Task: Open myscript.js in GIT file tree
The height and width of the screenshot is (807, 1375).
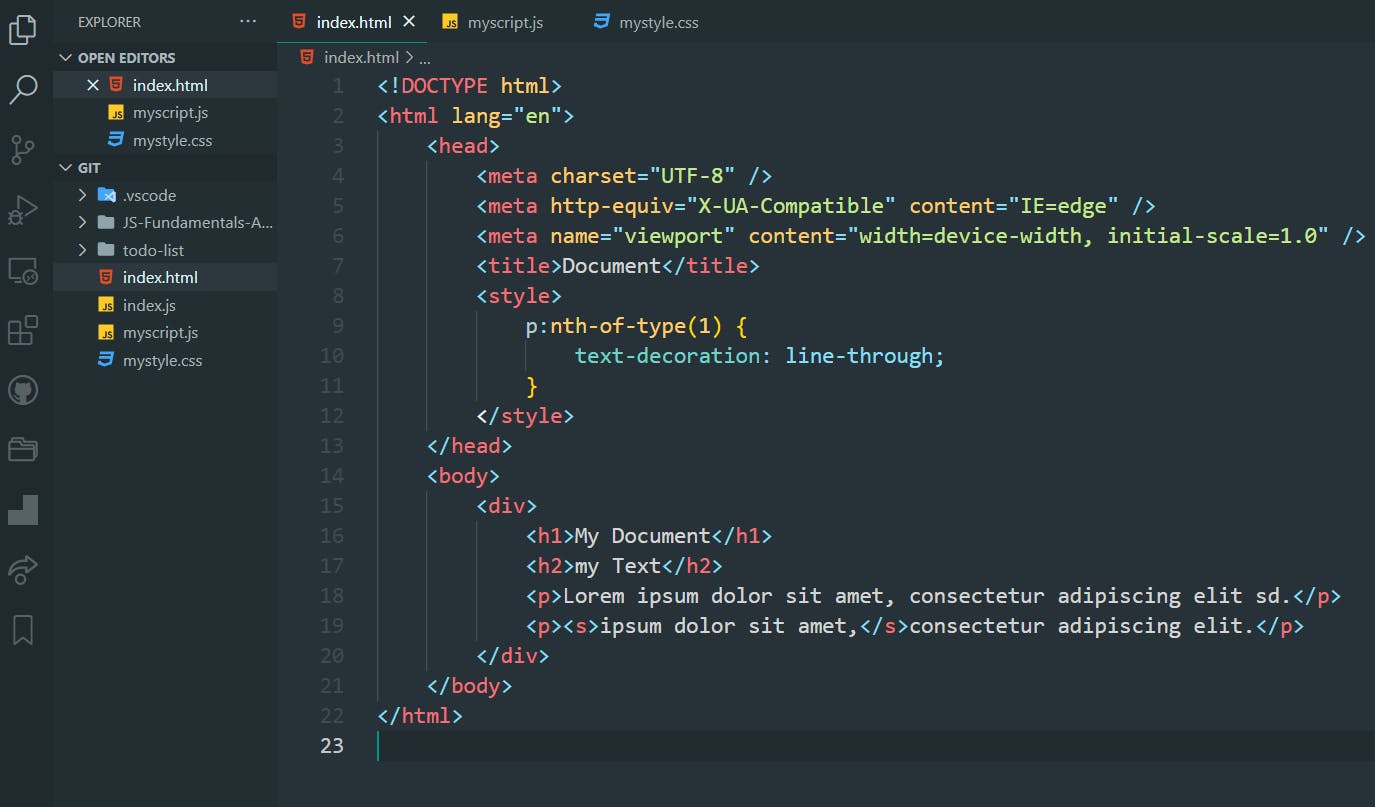Action: pyautogui.click(x=165, y=332)
